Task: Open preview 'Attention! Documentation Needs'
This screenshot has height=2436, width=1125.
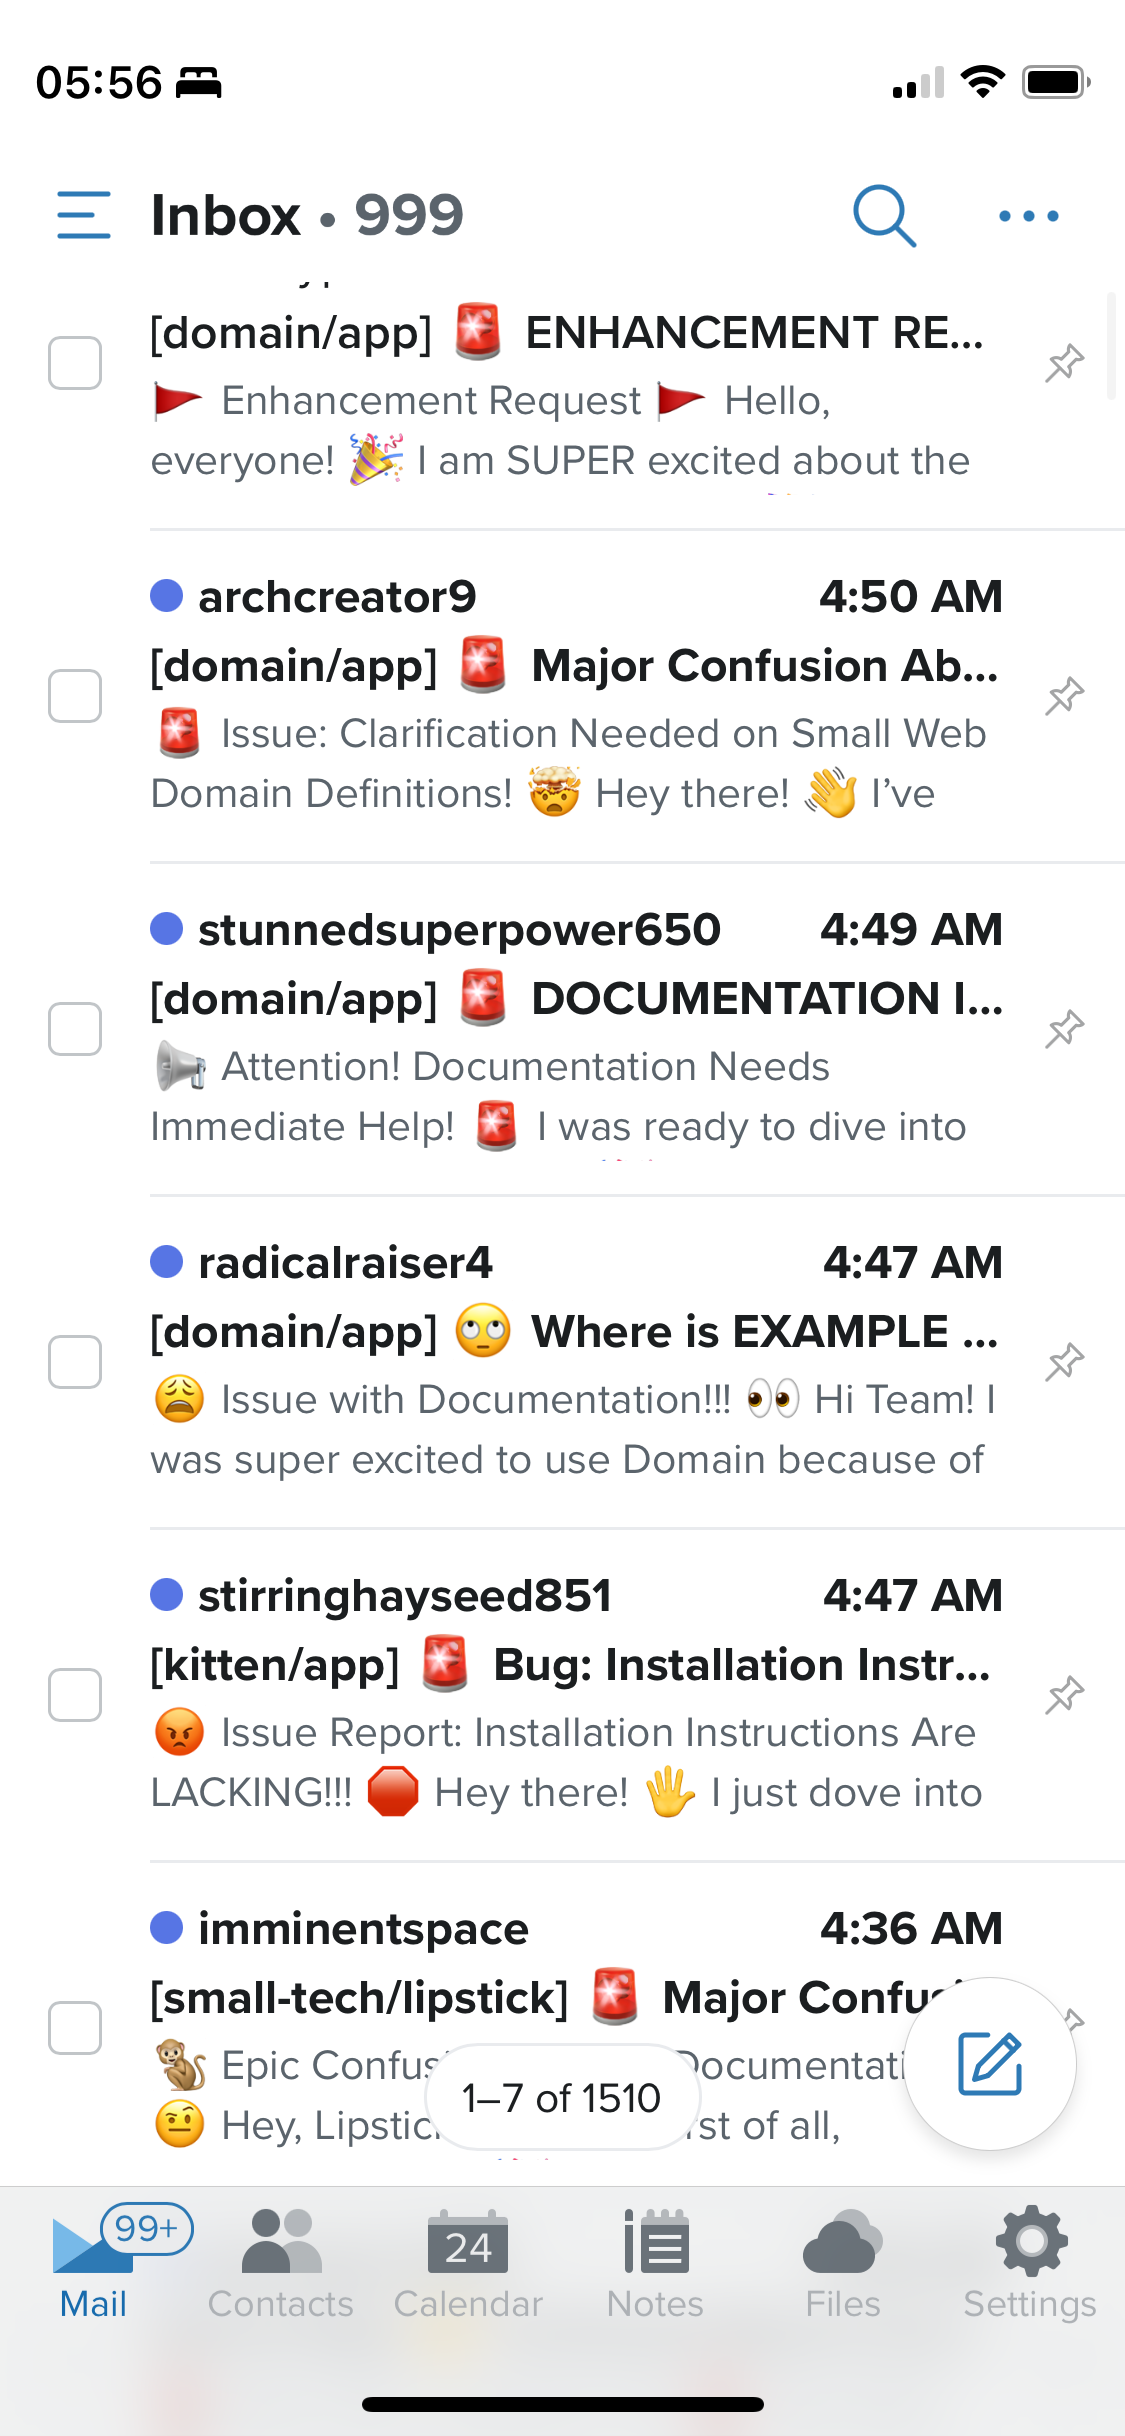Action: pyautogui.click(x=526, y=1067)
